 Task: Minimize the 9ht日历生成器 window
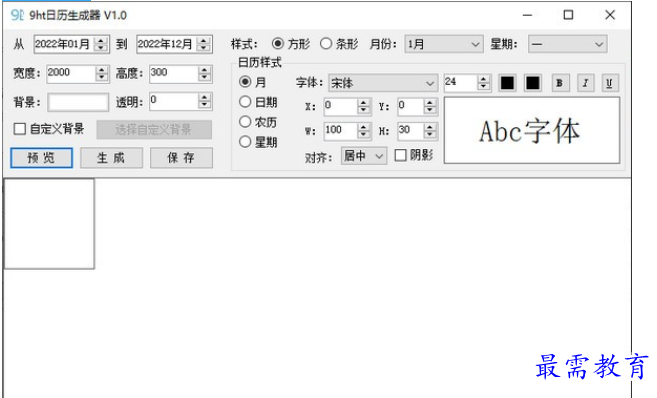click(528, 15)
